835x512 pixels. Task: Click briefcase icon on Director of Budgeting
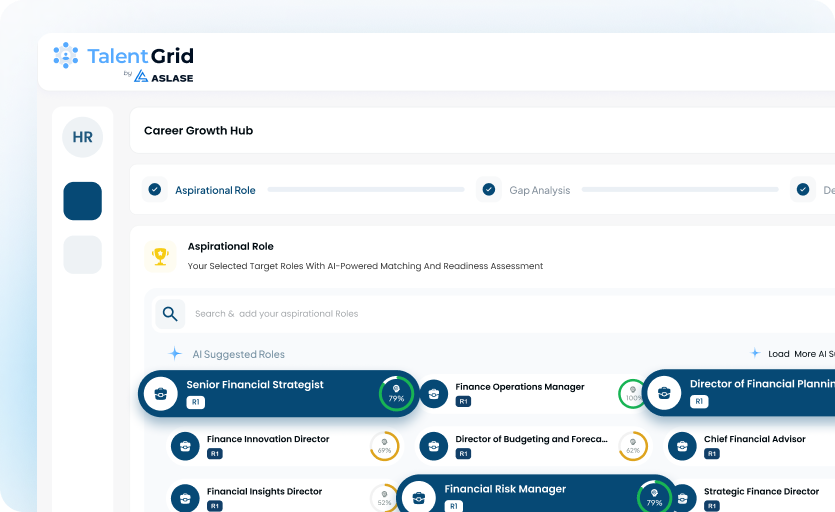[434, 446]
